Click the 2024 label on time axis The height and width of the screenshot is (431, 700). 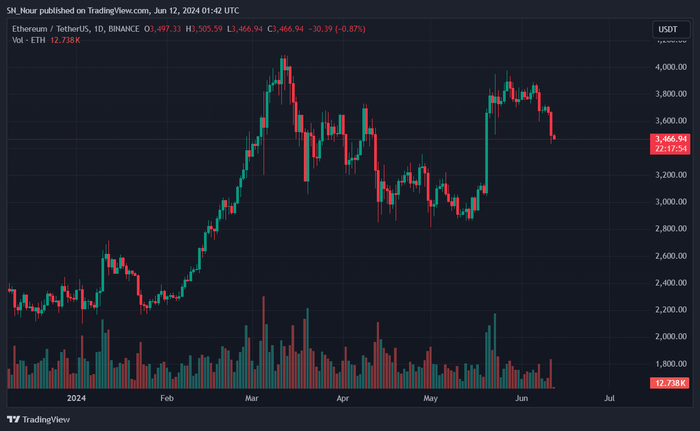tap(76, 398)
